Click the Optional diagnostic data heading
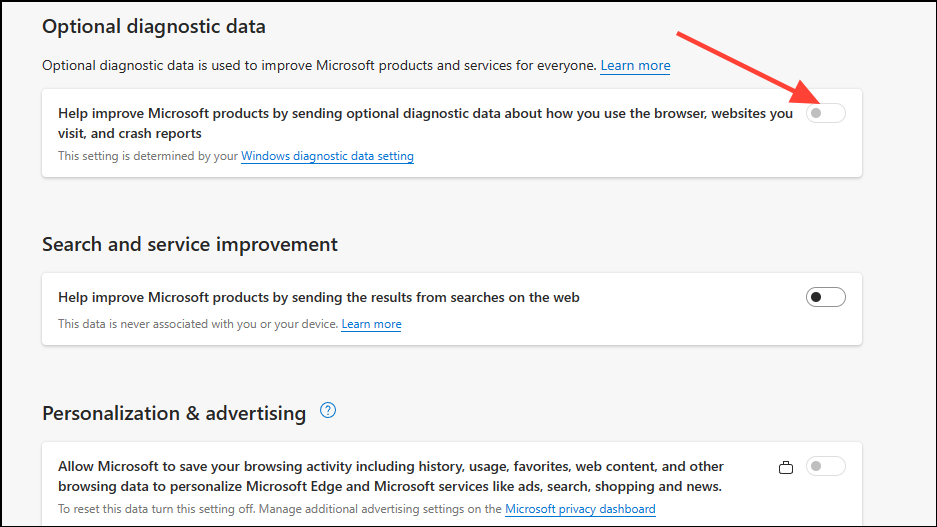Screen dimensions: 937x527 click(154, 26)
